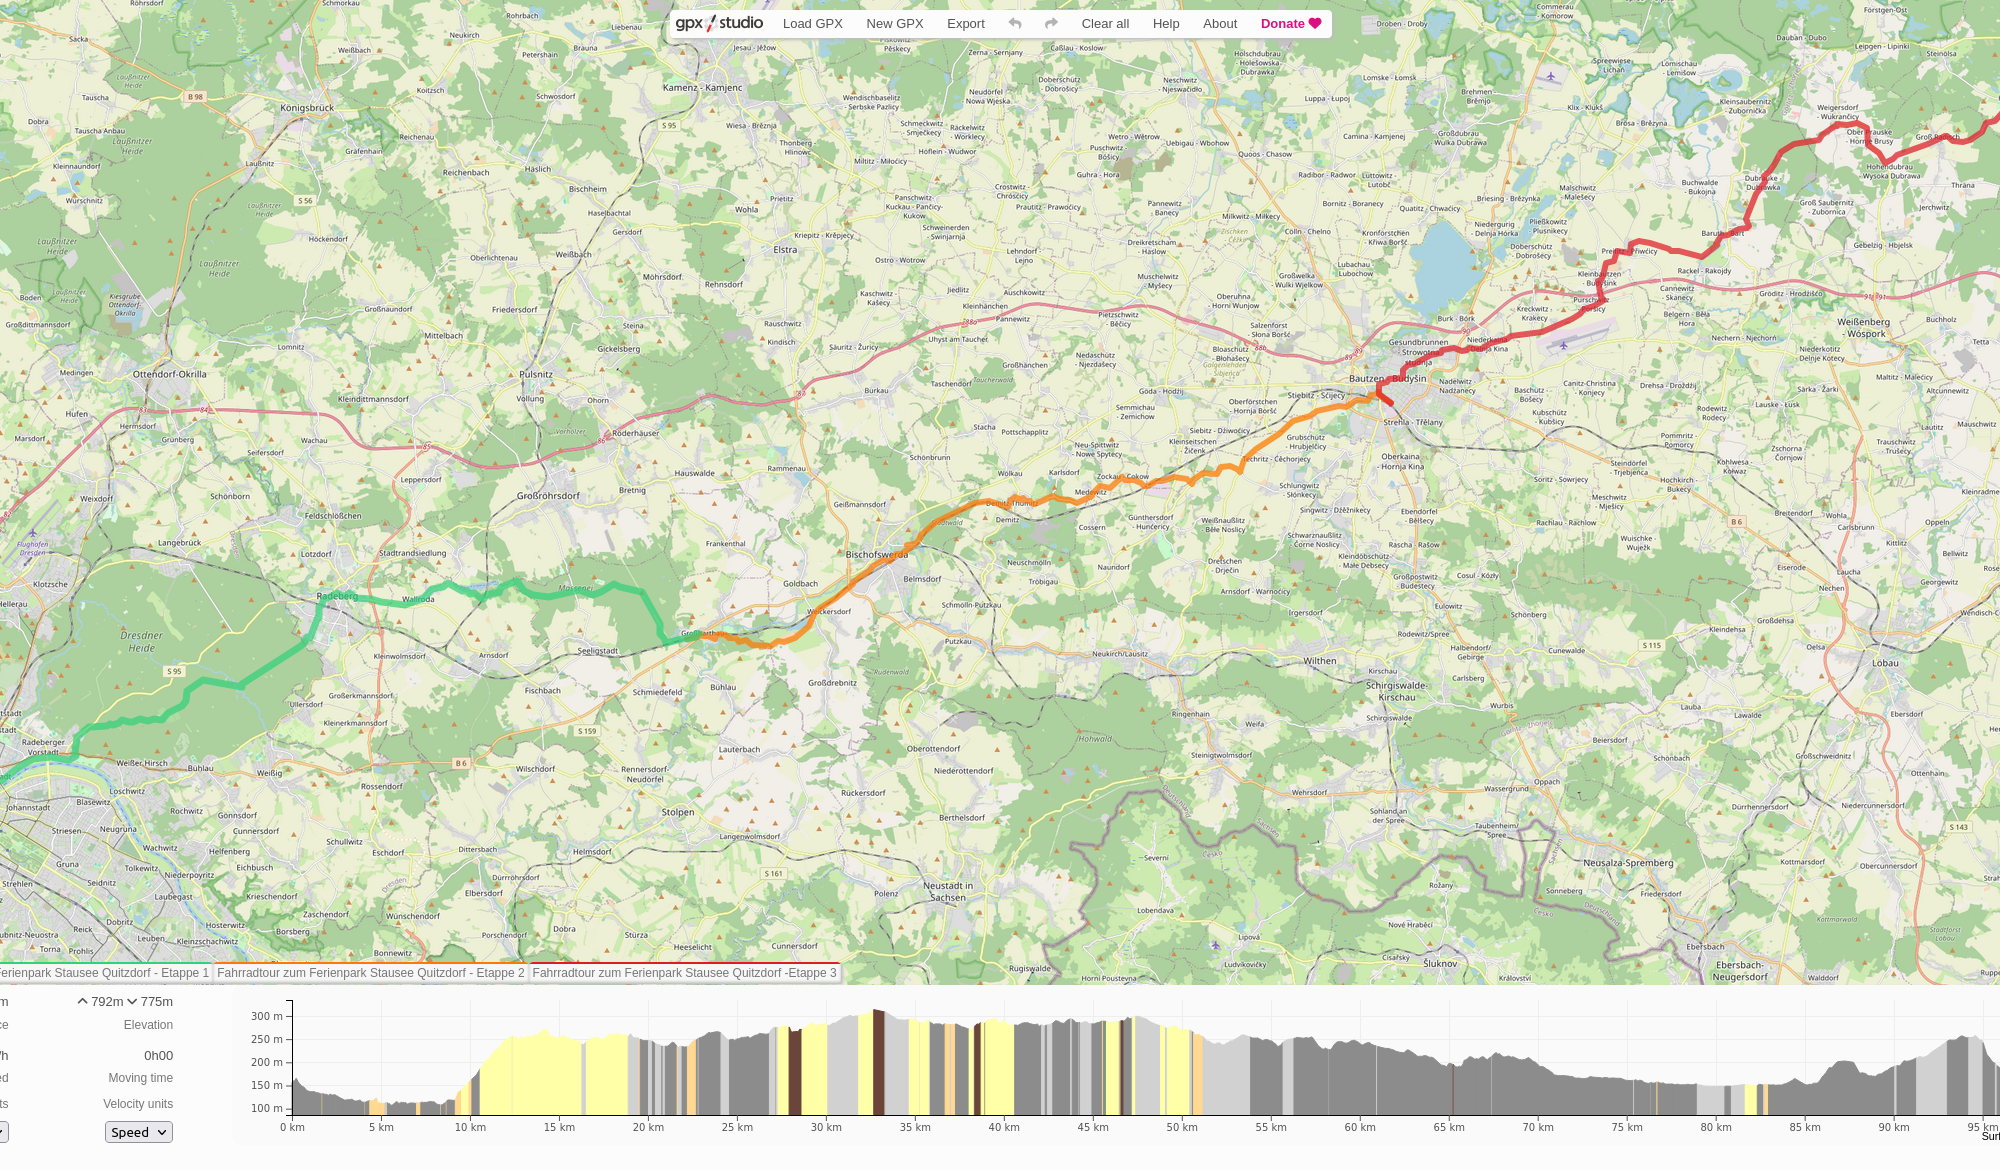Click the undo arrow icon
This screenshot has width=2000, height=1170.
coord(1015,23)
